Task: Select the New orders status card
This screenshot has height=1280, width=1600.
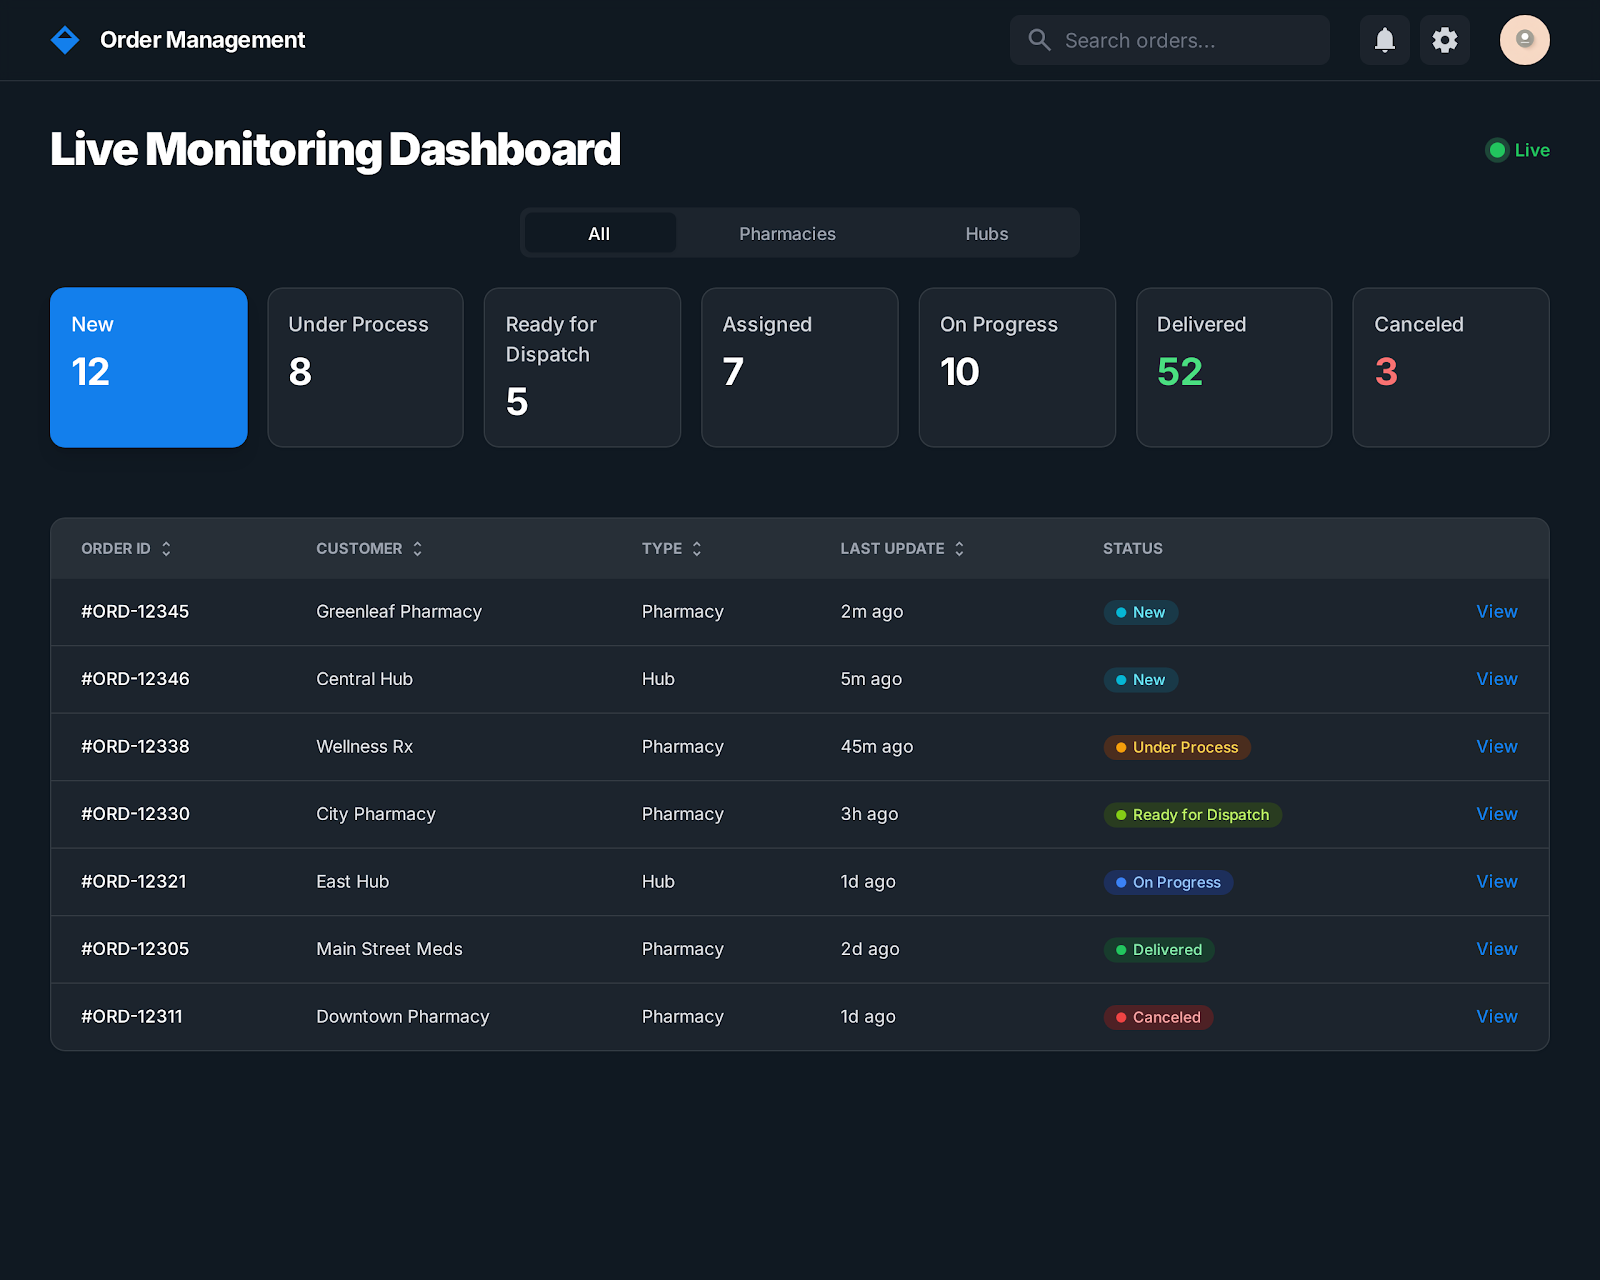Action: point(149,367)
